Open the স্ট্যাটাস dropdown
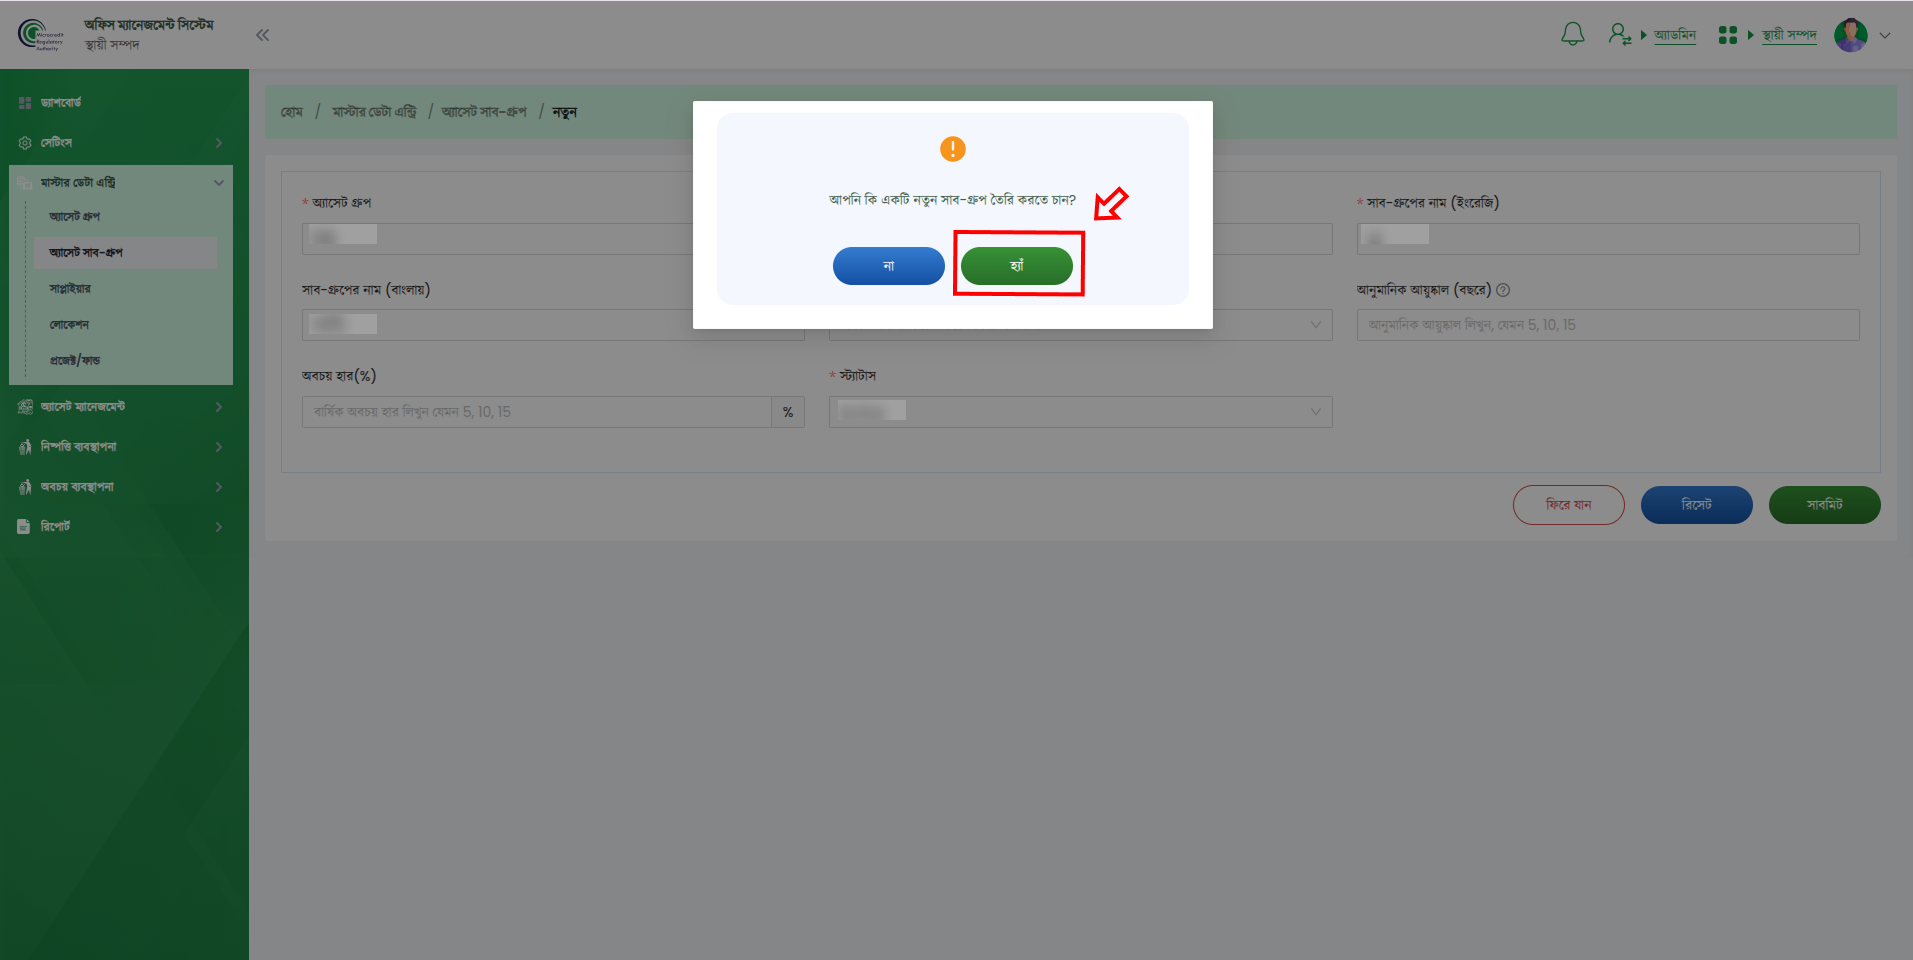 [x=1080, y=412]
